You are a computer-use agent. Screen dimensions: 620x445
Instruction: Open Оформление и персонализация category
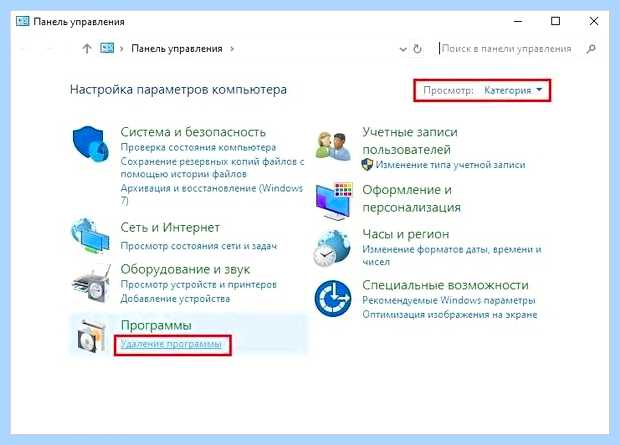411,199
